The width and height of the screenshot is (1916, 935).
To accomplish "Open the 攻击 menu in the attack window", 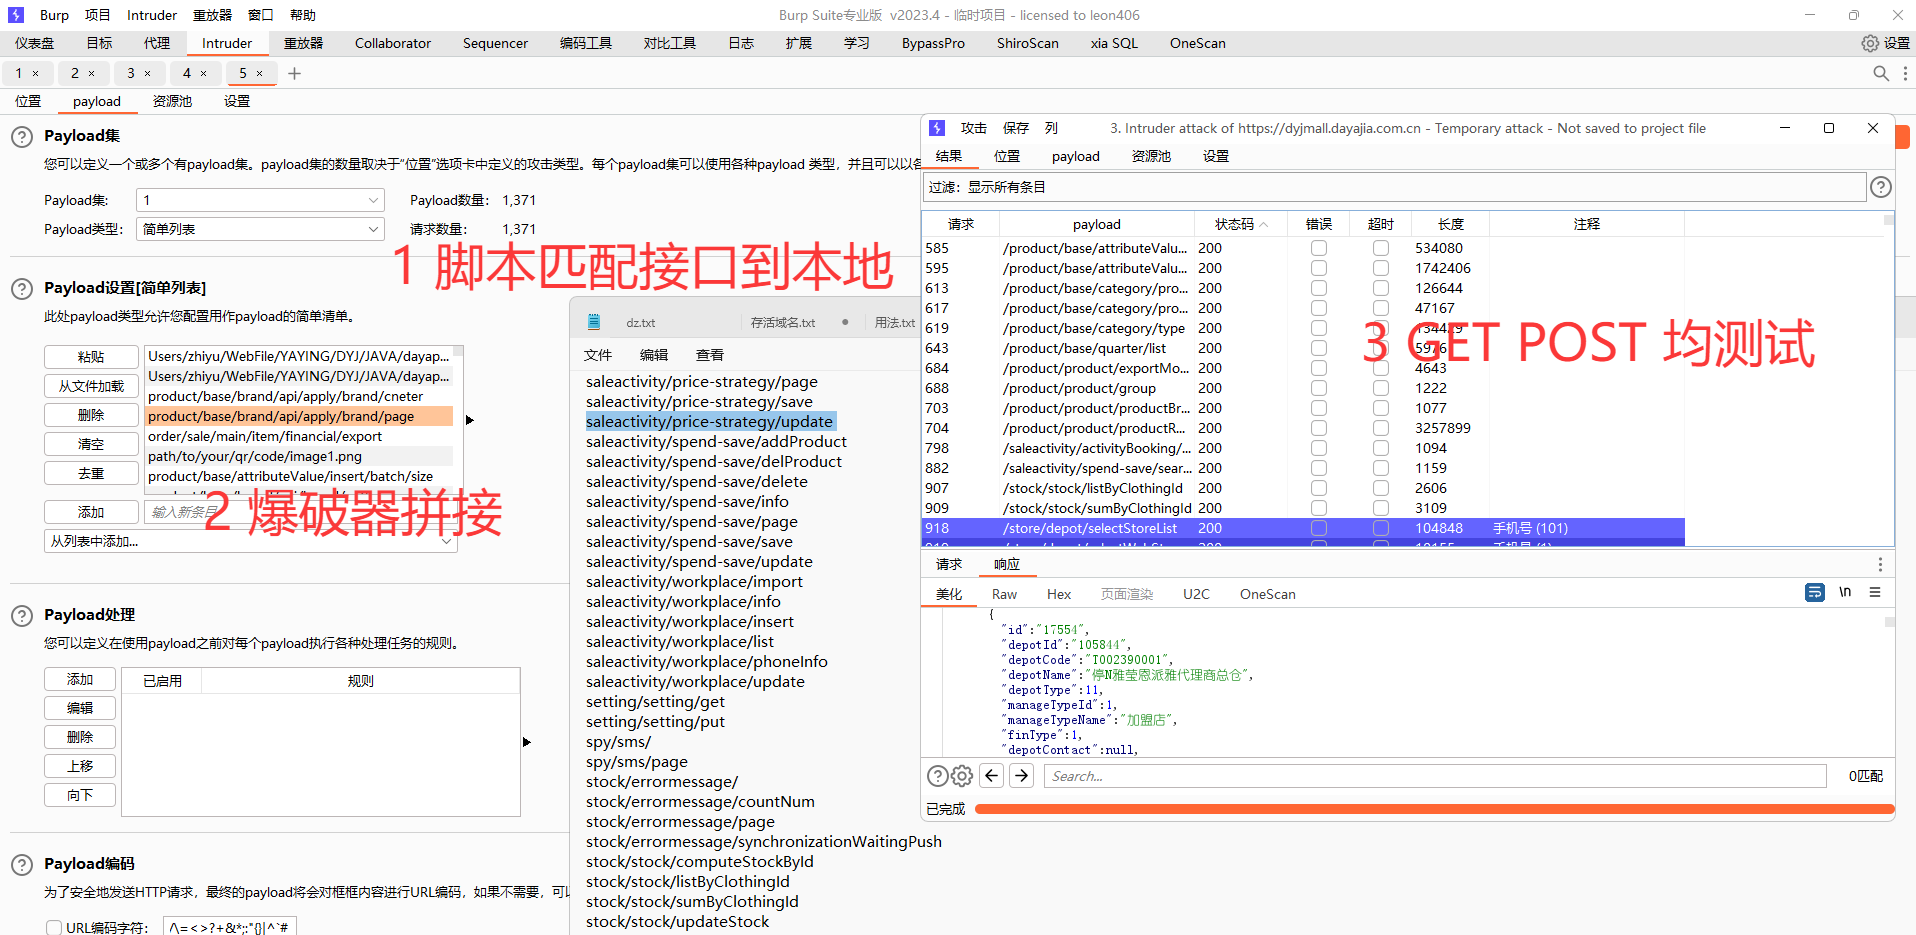I will (x=974, y=128).
